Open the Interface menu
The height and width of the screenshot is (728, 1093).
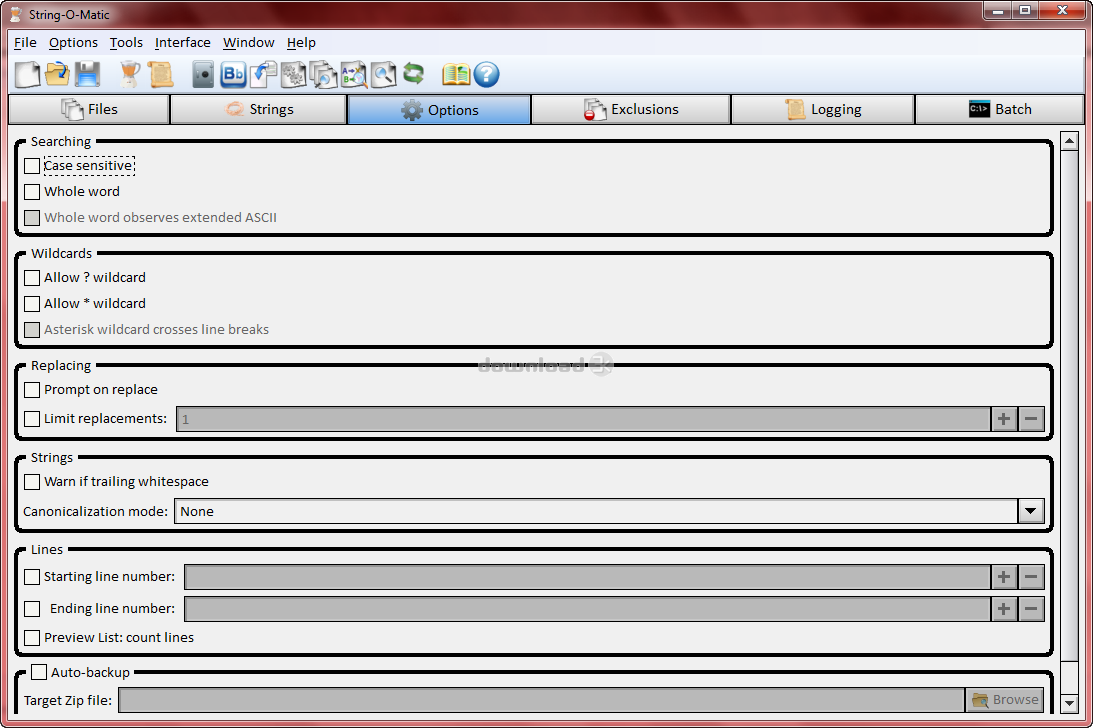pyautogui.click(x=183, y=43)
